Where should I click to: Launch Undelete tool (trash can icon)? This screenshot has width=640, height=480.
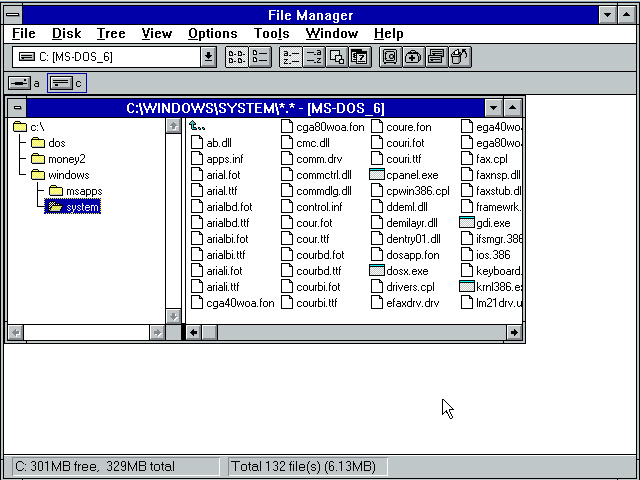pyautogui.click(x=459, y=57)
